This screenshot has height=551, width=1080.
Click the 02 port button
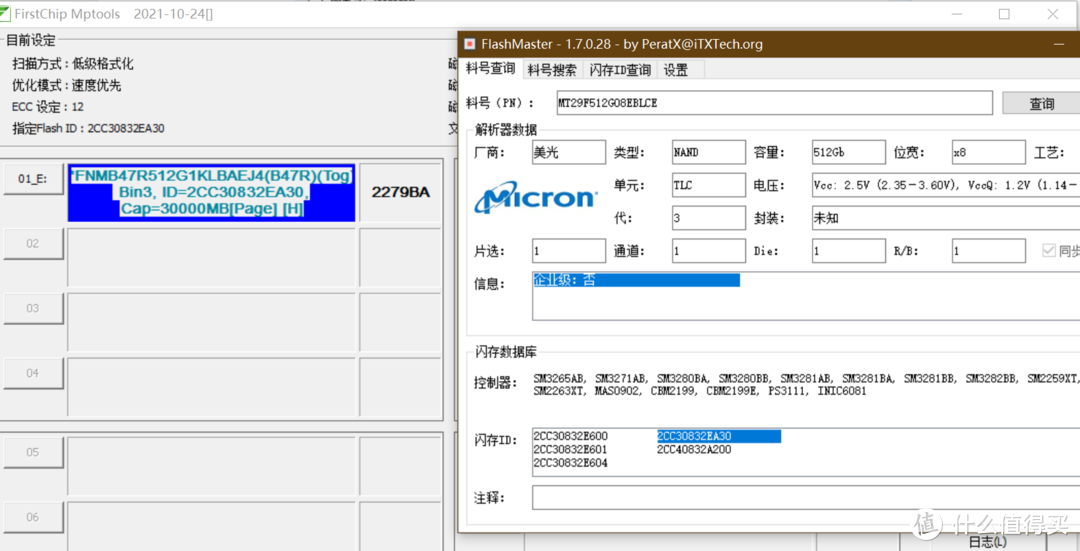(33, 243)
